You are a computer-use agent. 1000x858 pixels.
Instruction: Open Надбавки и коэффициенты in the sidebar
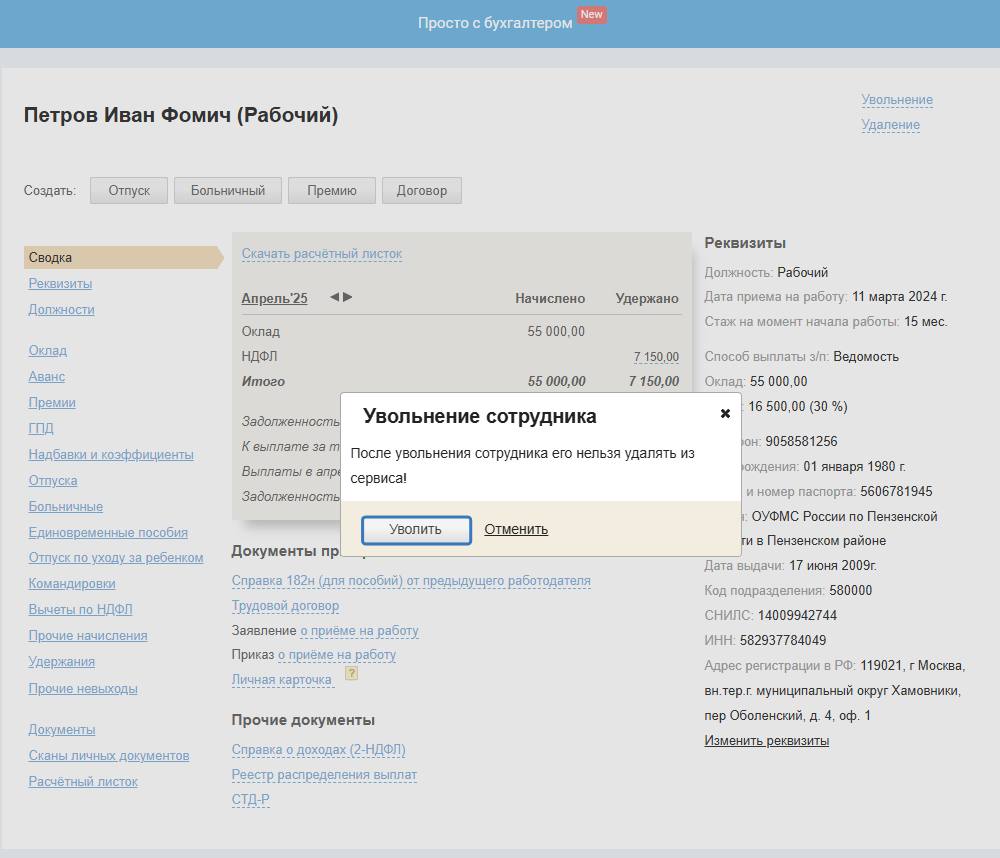click(x=111, y=455)
